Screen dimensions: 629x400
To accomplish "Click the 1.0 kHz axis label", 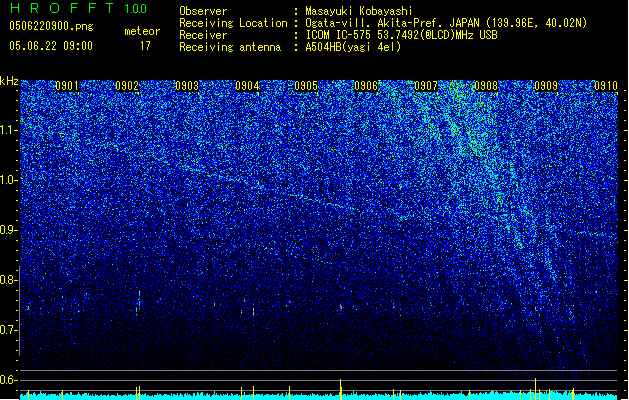I will [x=8, y=180].
